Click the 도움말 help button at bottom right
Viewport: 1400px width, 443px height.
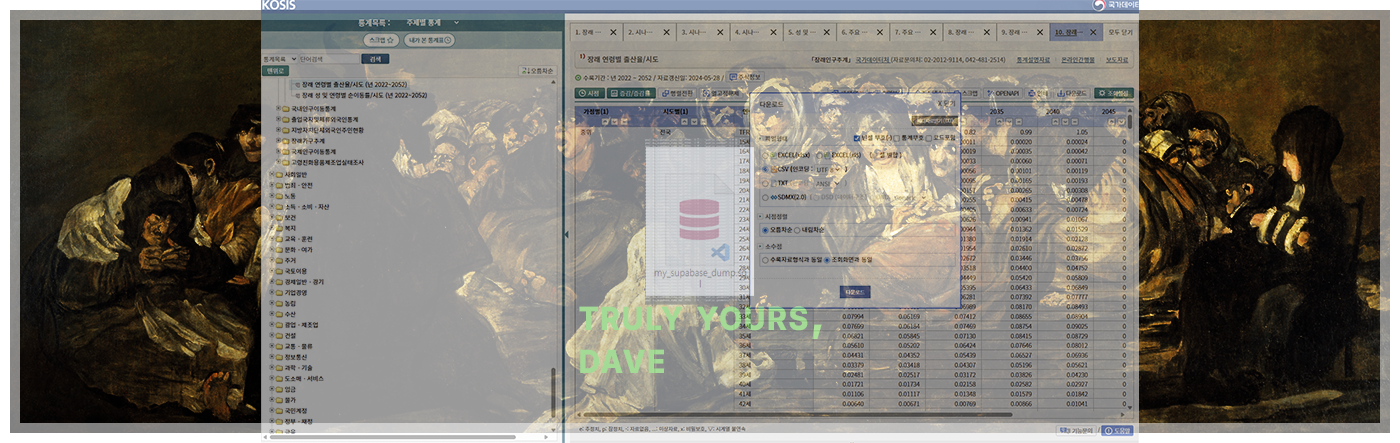[x=1117, y=430]
